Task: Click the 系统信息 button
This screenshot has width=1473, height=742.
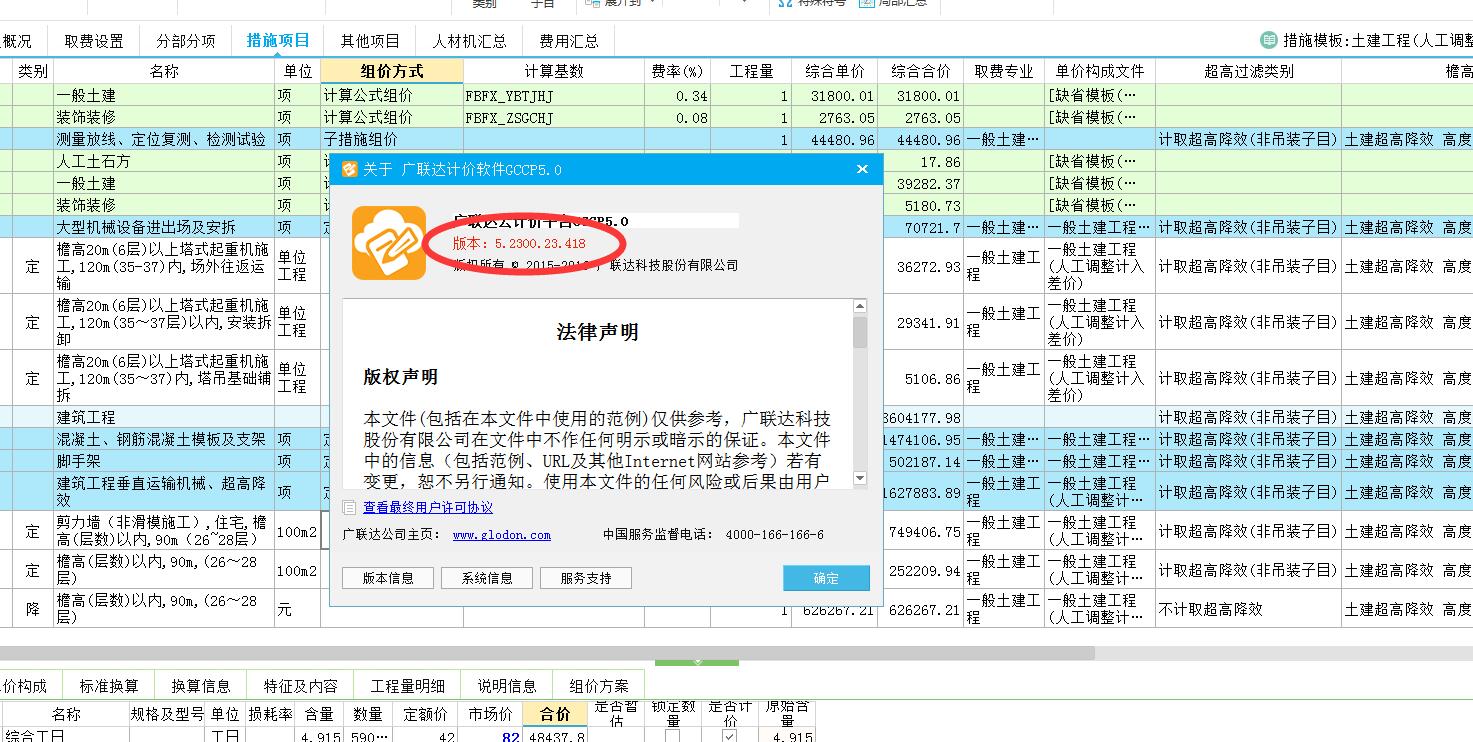Action: (487, 578)
